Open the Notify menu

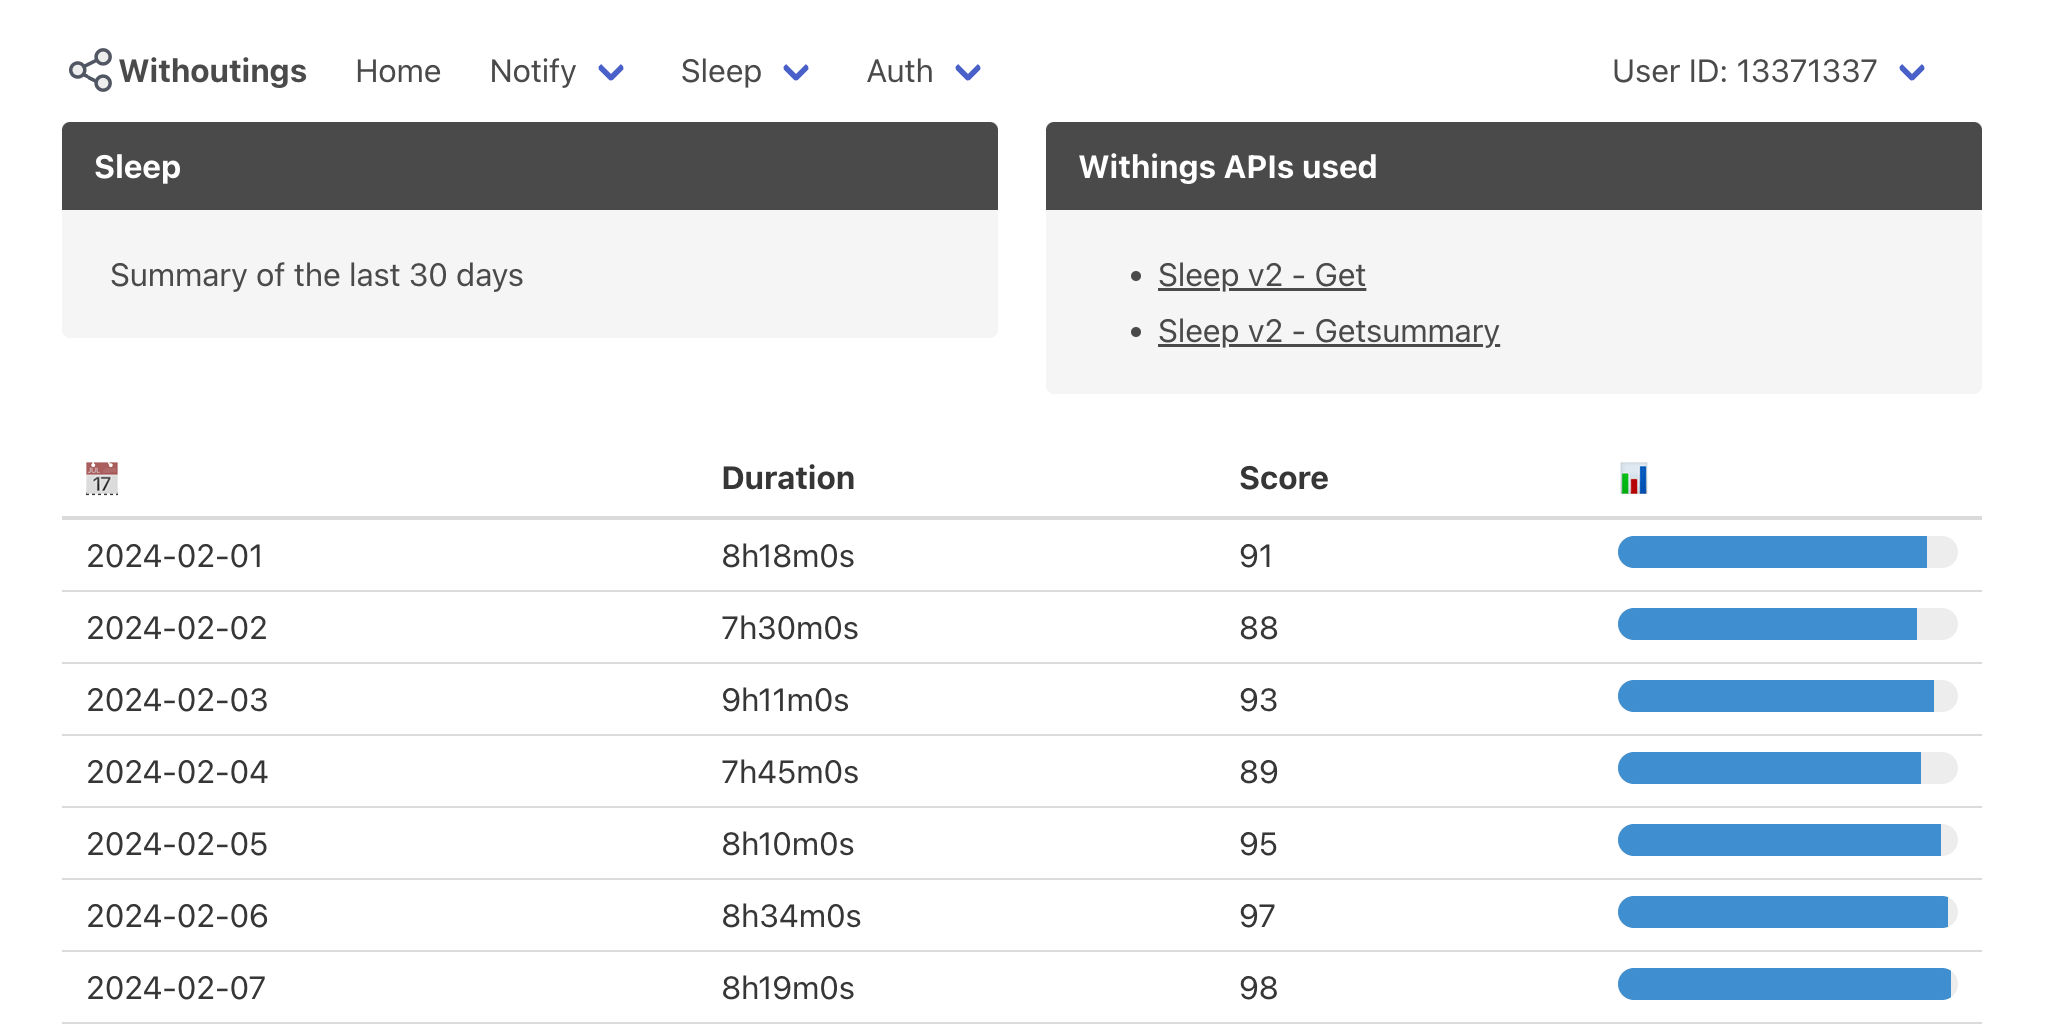(533, 71)
